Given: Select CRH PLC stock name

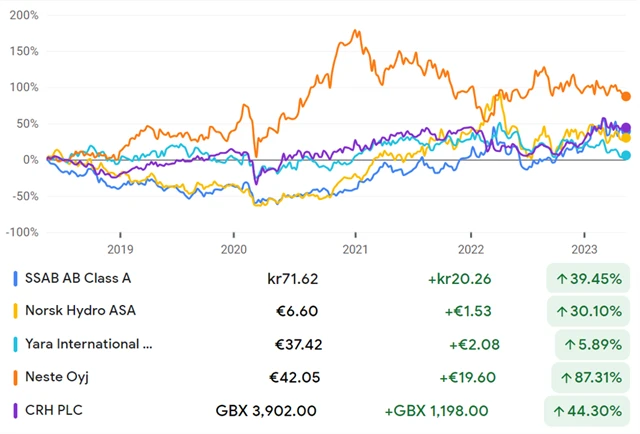Looking at the screenshot, I should pos(55,410).
